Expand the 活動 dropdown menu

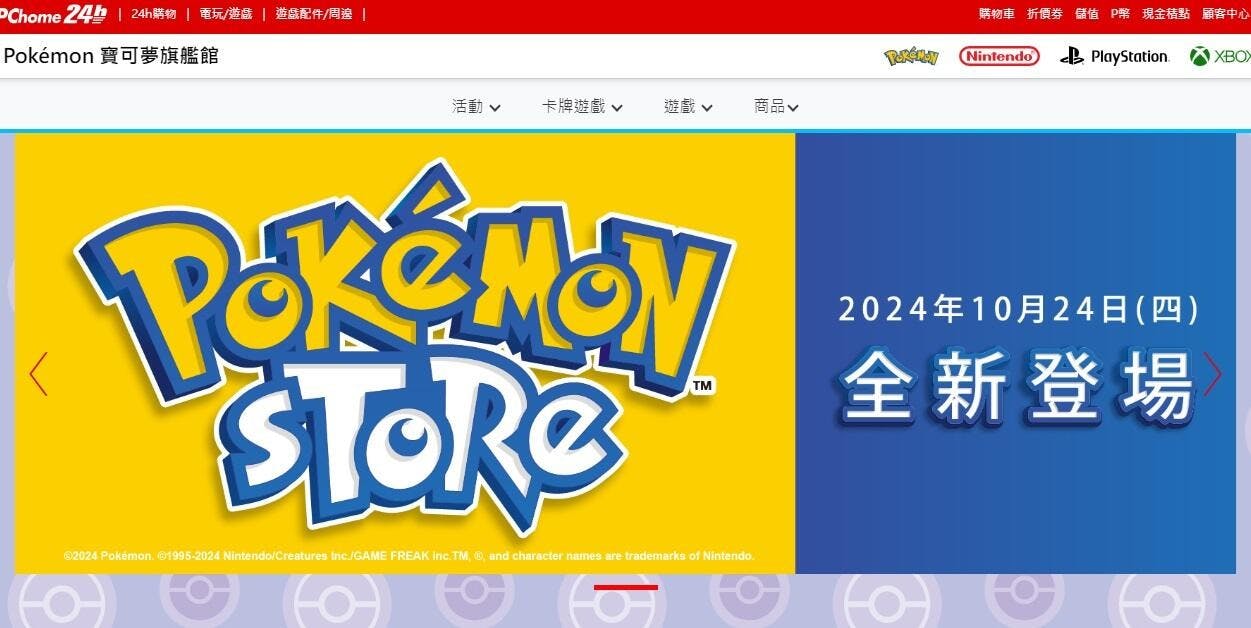[476, 106]
